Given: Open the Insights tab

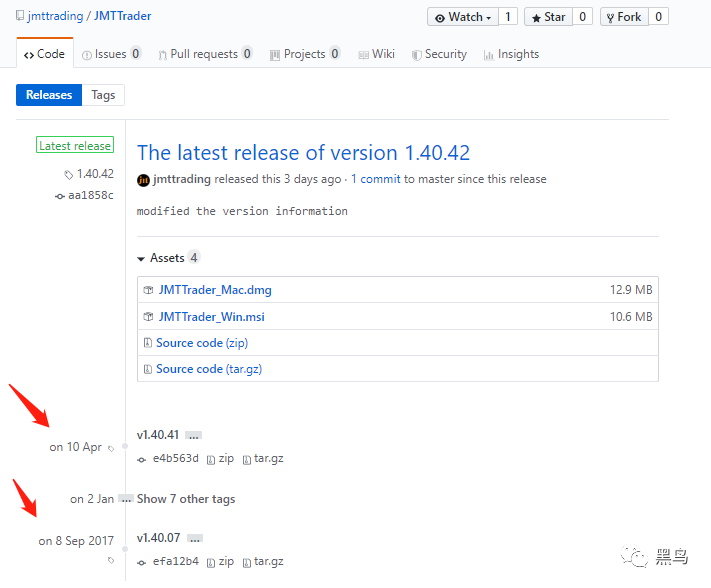Looking at the screenshot, I should pos(511,54).
